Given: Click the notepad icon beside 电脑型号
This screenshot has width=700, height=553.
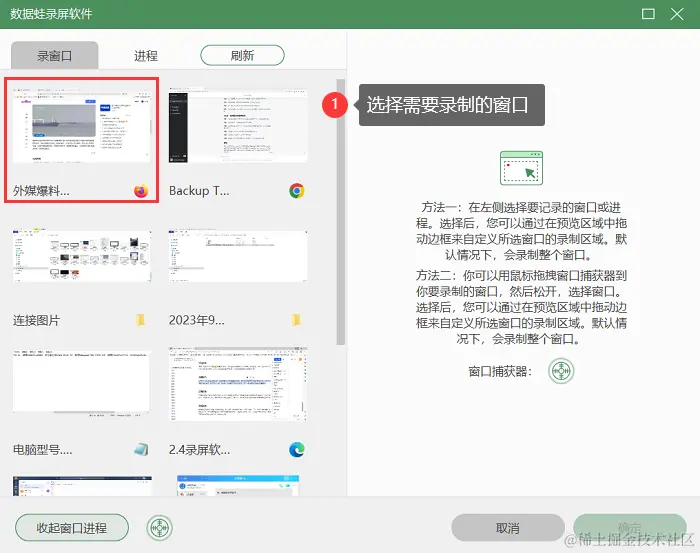Looking at the screenshot, I should [141, 449].
